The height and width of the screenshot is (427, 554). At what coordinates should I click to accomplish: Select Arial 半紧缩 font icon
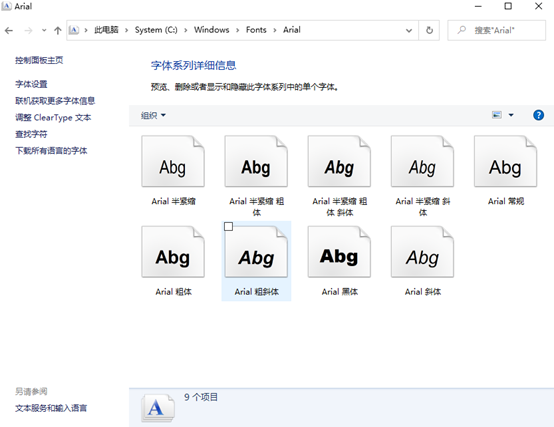coord(173,161)
